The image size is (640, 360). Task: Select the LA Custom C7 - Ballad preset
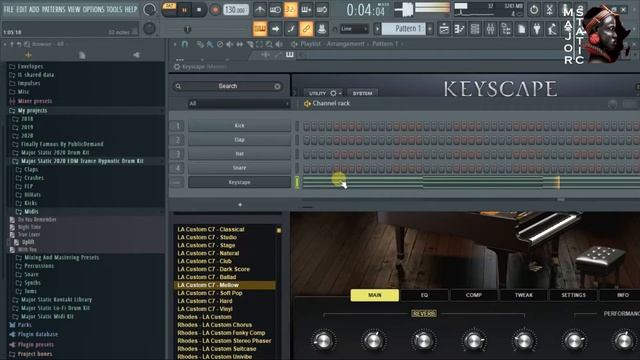[x=207, y=277]
